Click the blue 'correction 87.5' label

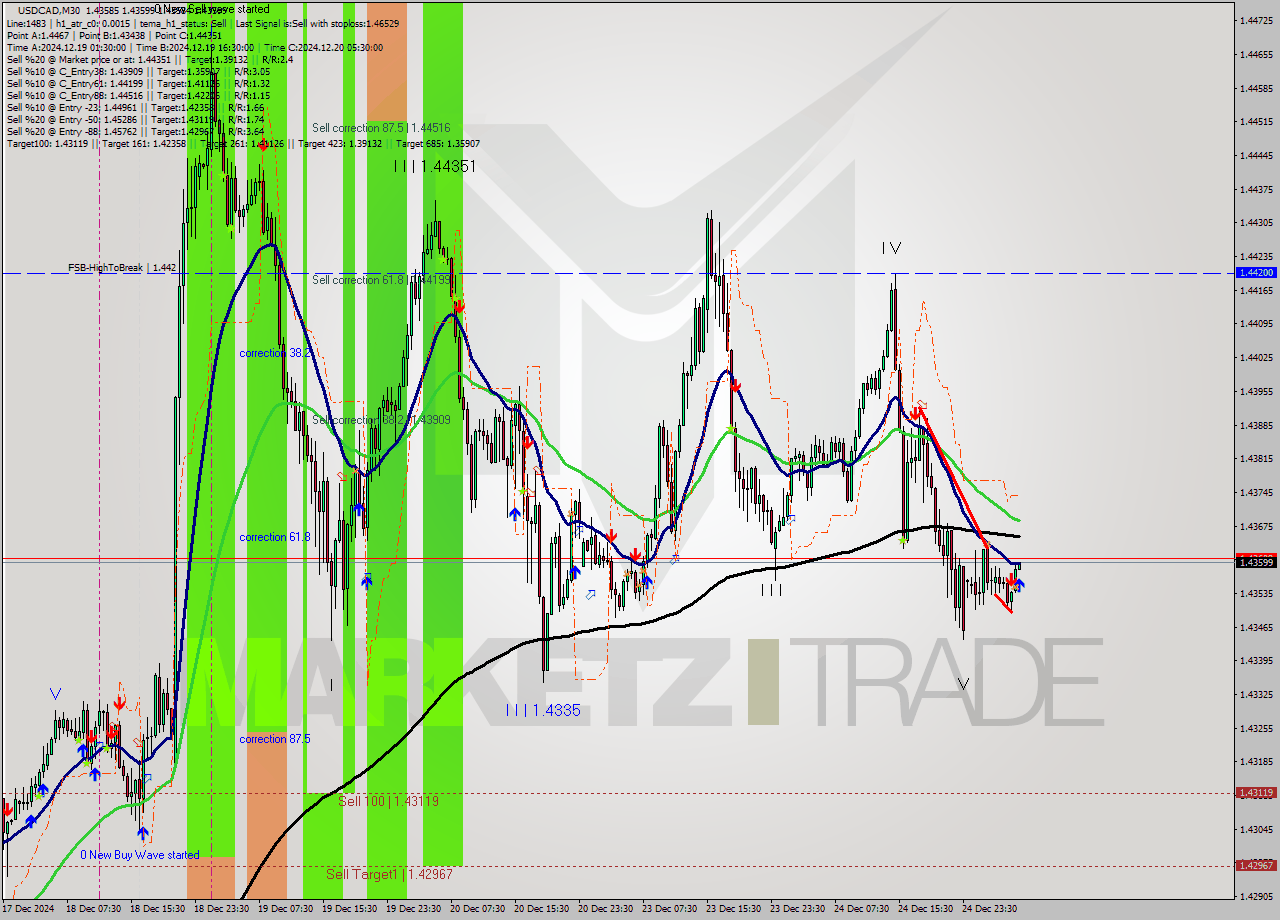click(x=275, y=739)
